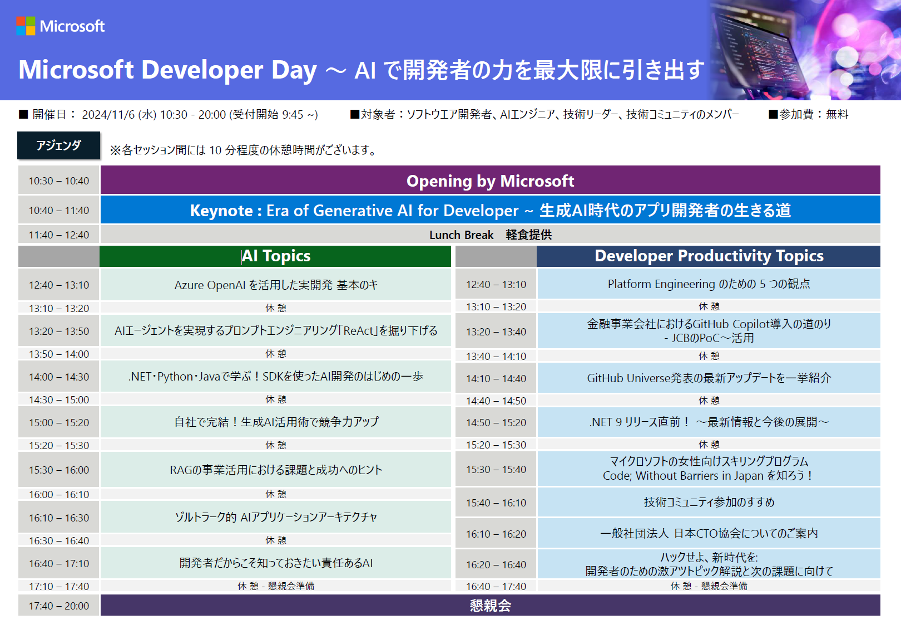Open session 開発者だからこそ知っておきたい責任あるAI
902x624 pixels.
click(x=276, y=563)
